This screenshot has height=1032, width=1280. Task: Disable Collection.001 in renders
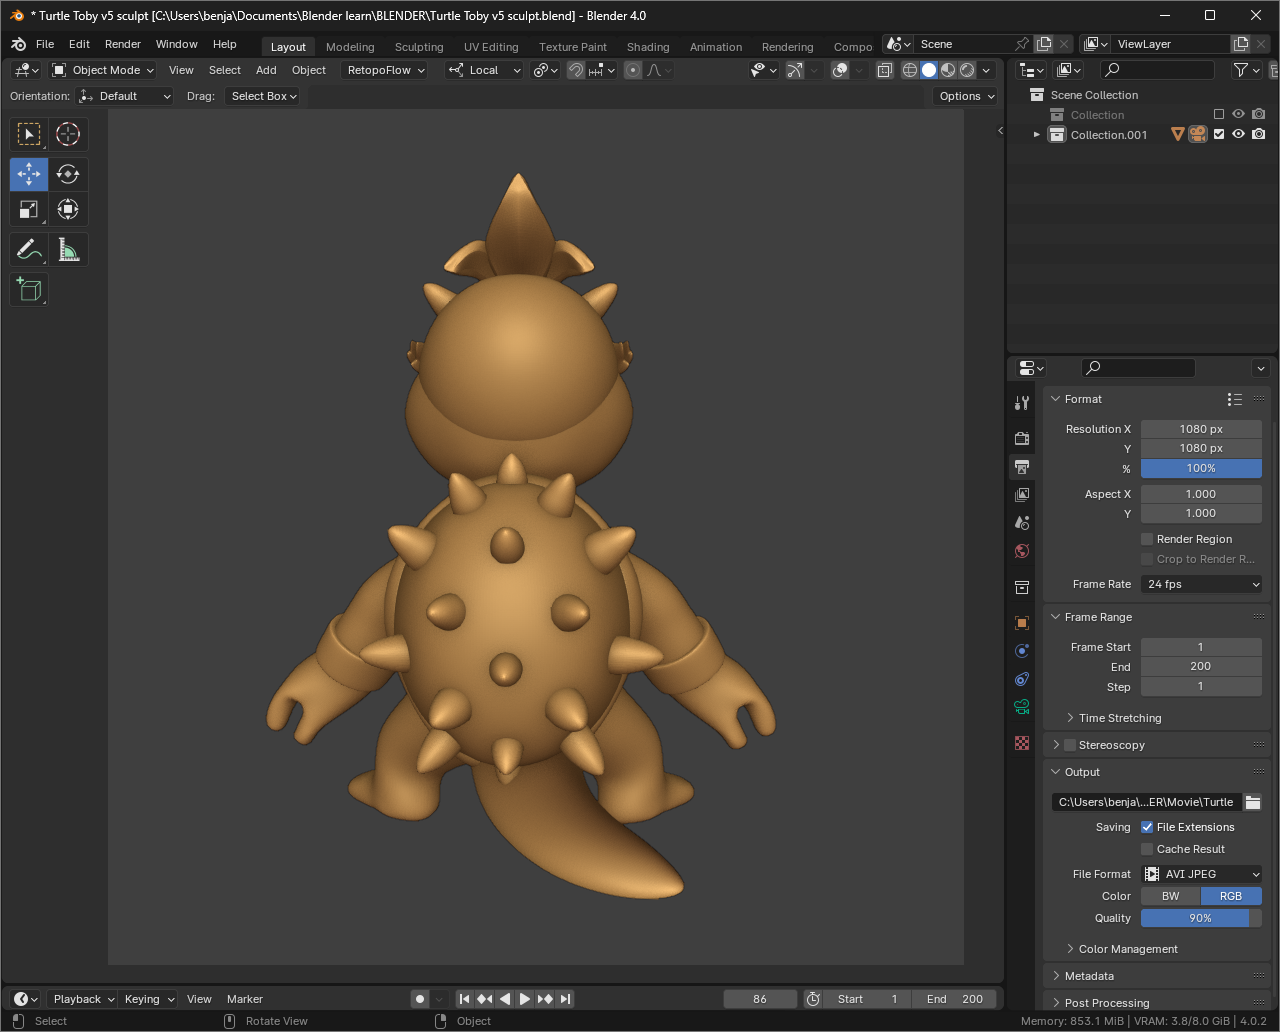[1258, 134]
